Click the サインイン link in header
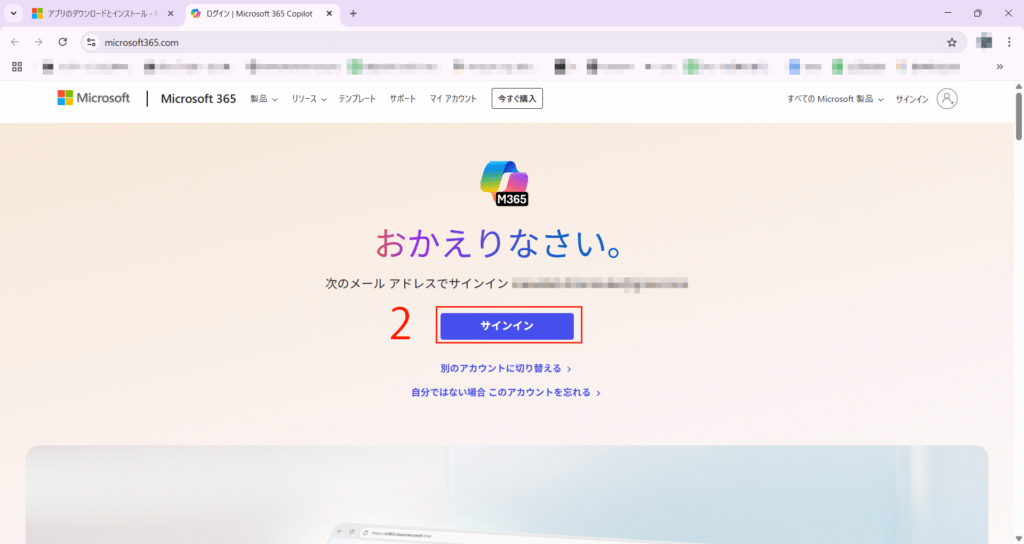Image resolution: width=1024 pixels, height=544 pixels. [x=912, y=99]
